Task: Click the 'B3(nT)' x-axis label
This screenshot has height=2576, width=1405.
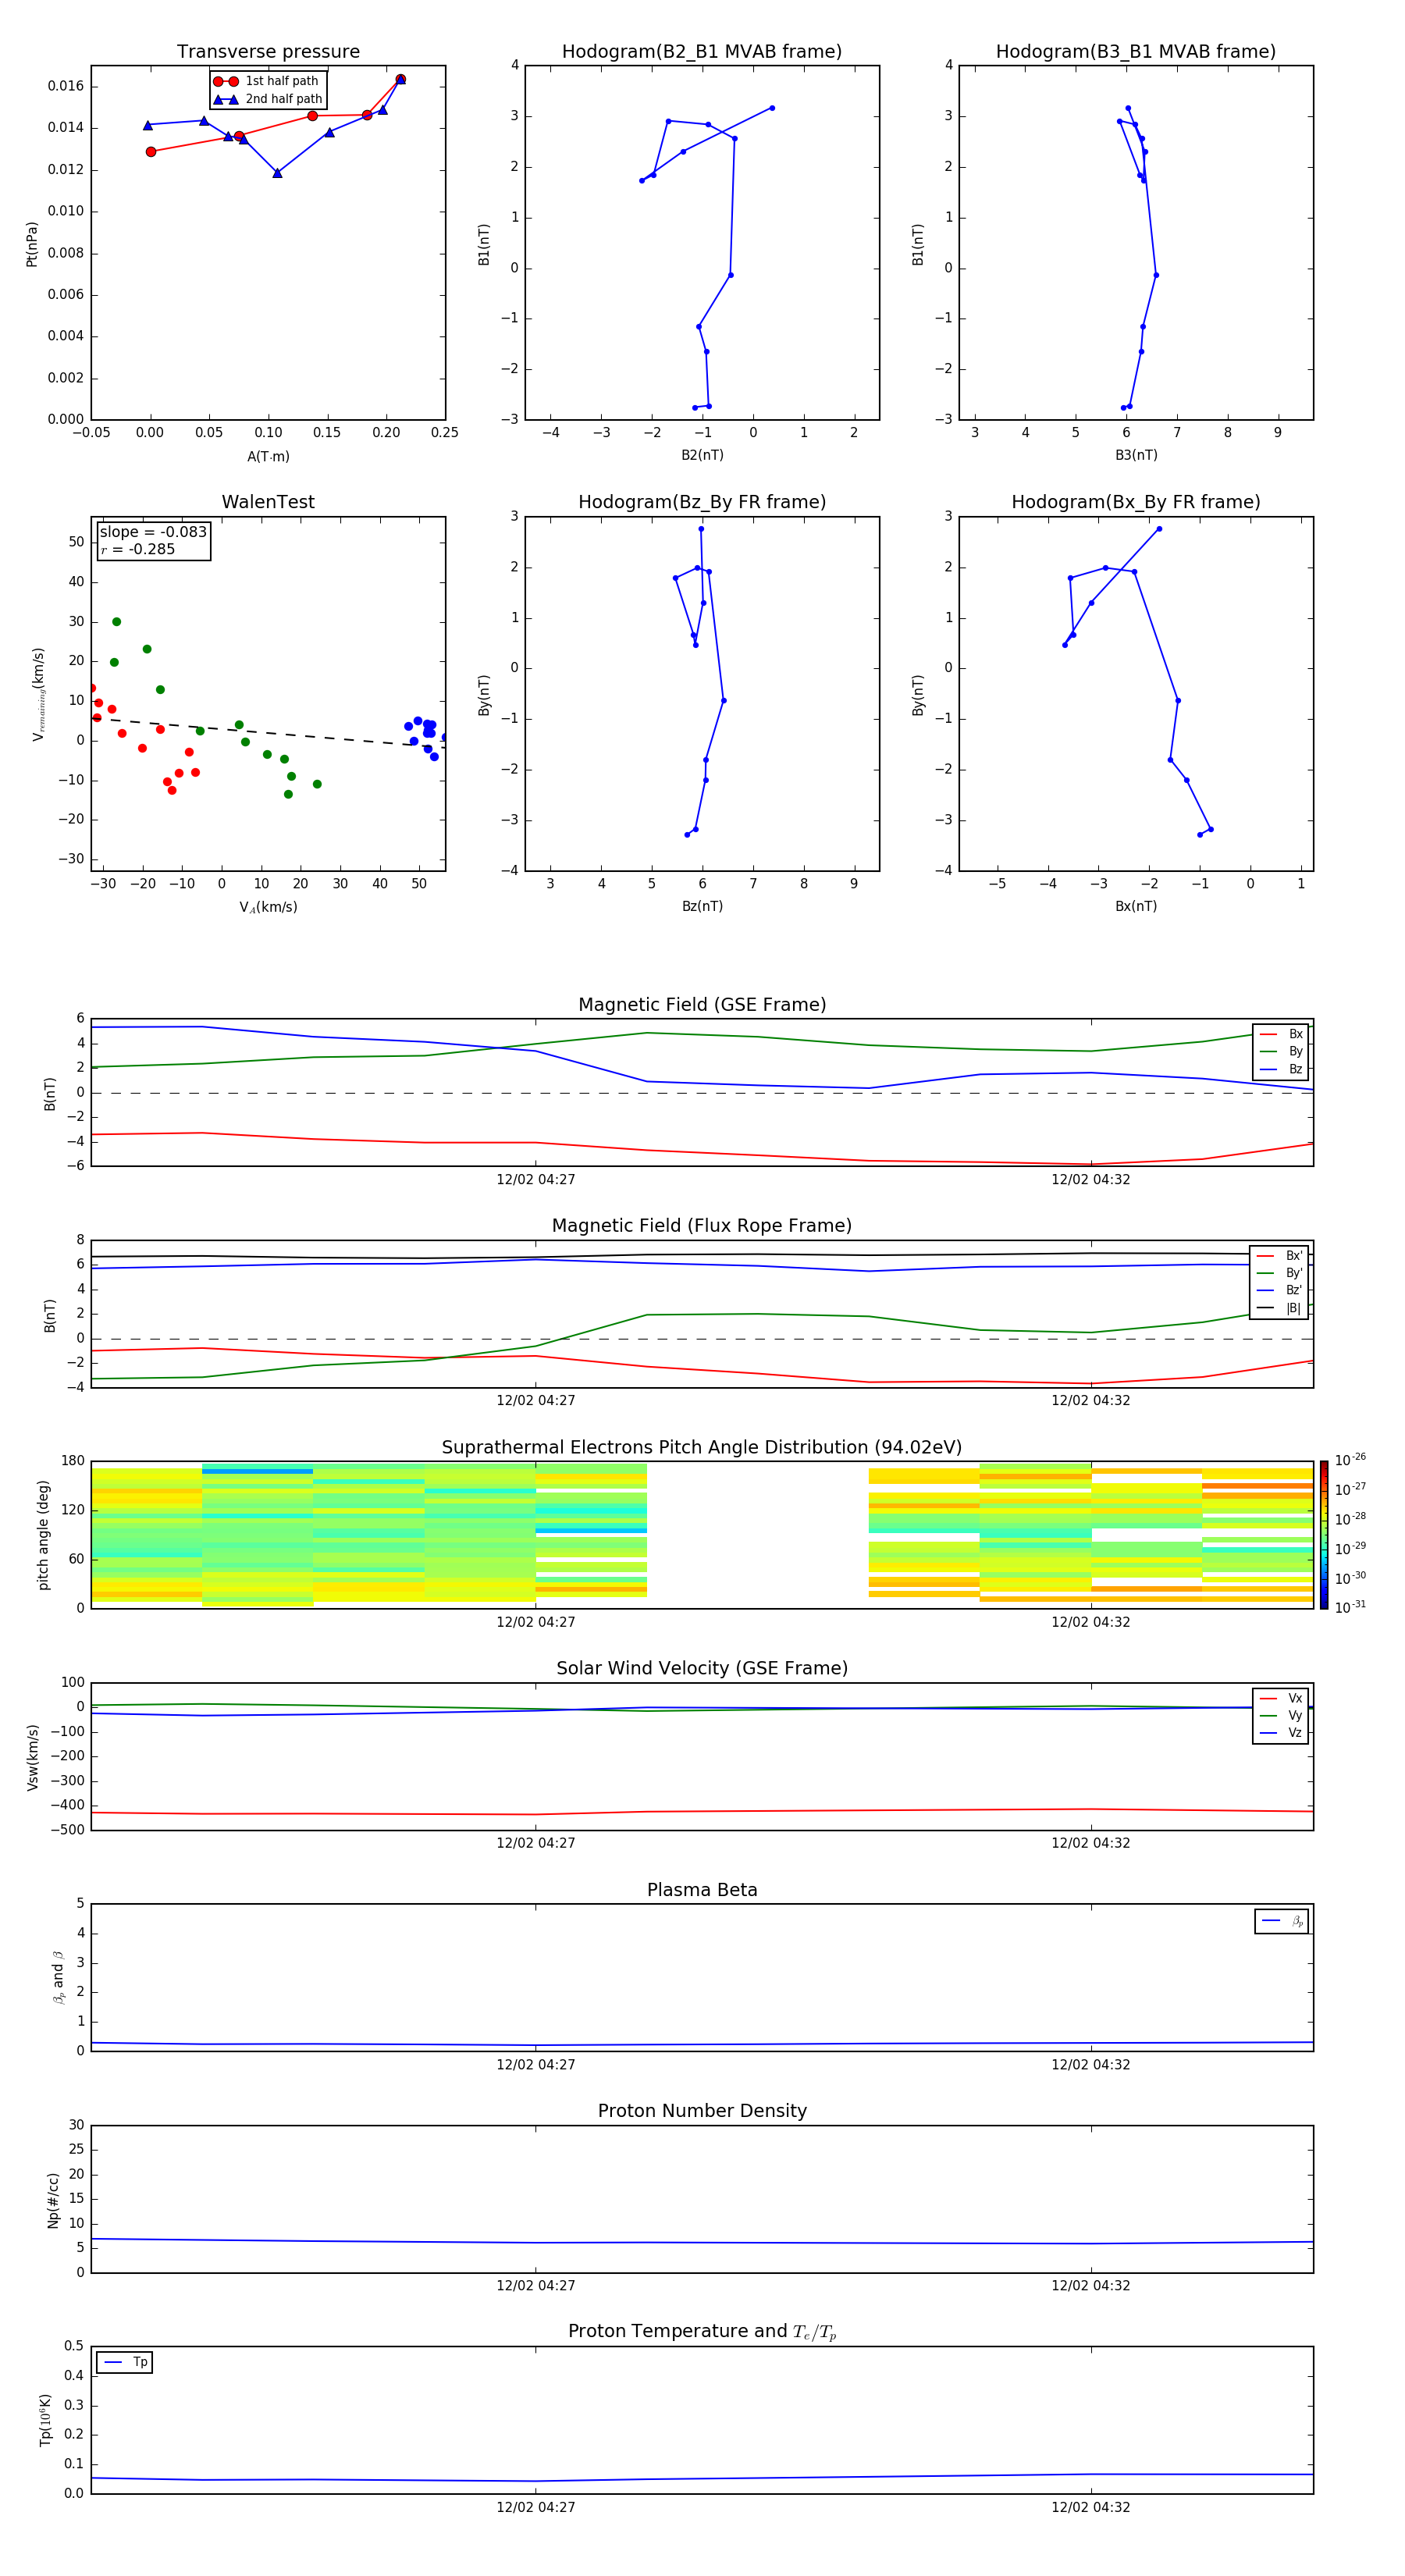Action: coord(1136,455)
